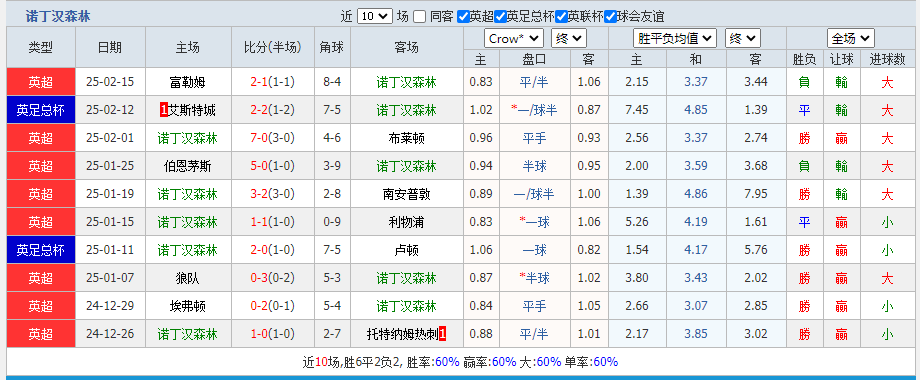The height and width of the screenshot is (380, 920).
Task: Click the *半球 handicap in 狼队 row
Action: point(534,279)
